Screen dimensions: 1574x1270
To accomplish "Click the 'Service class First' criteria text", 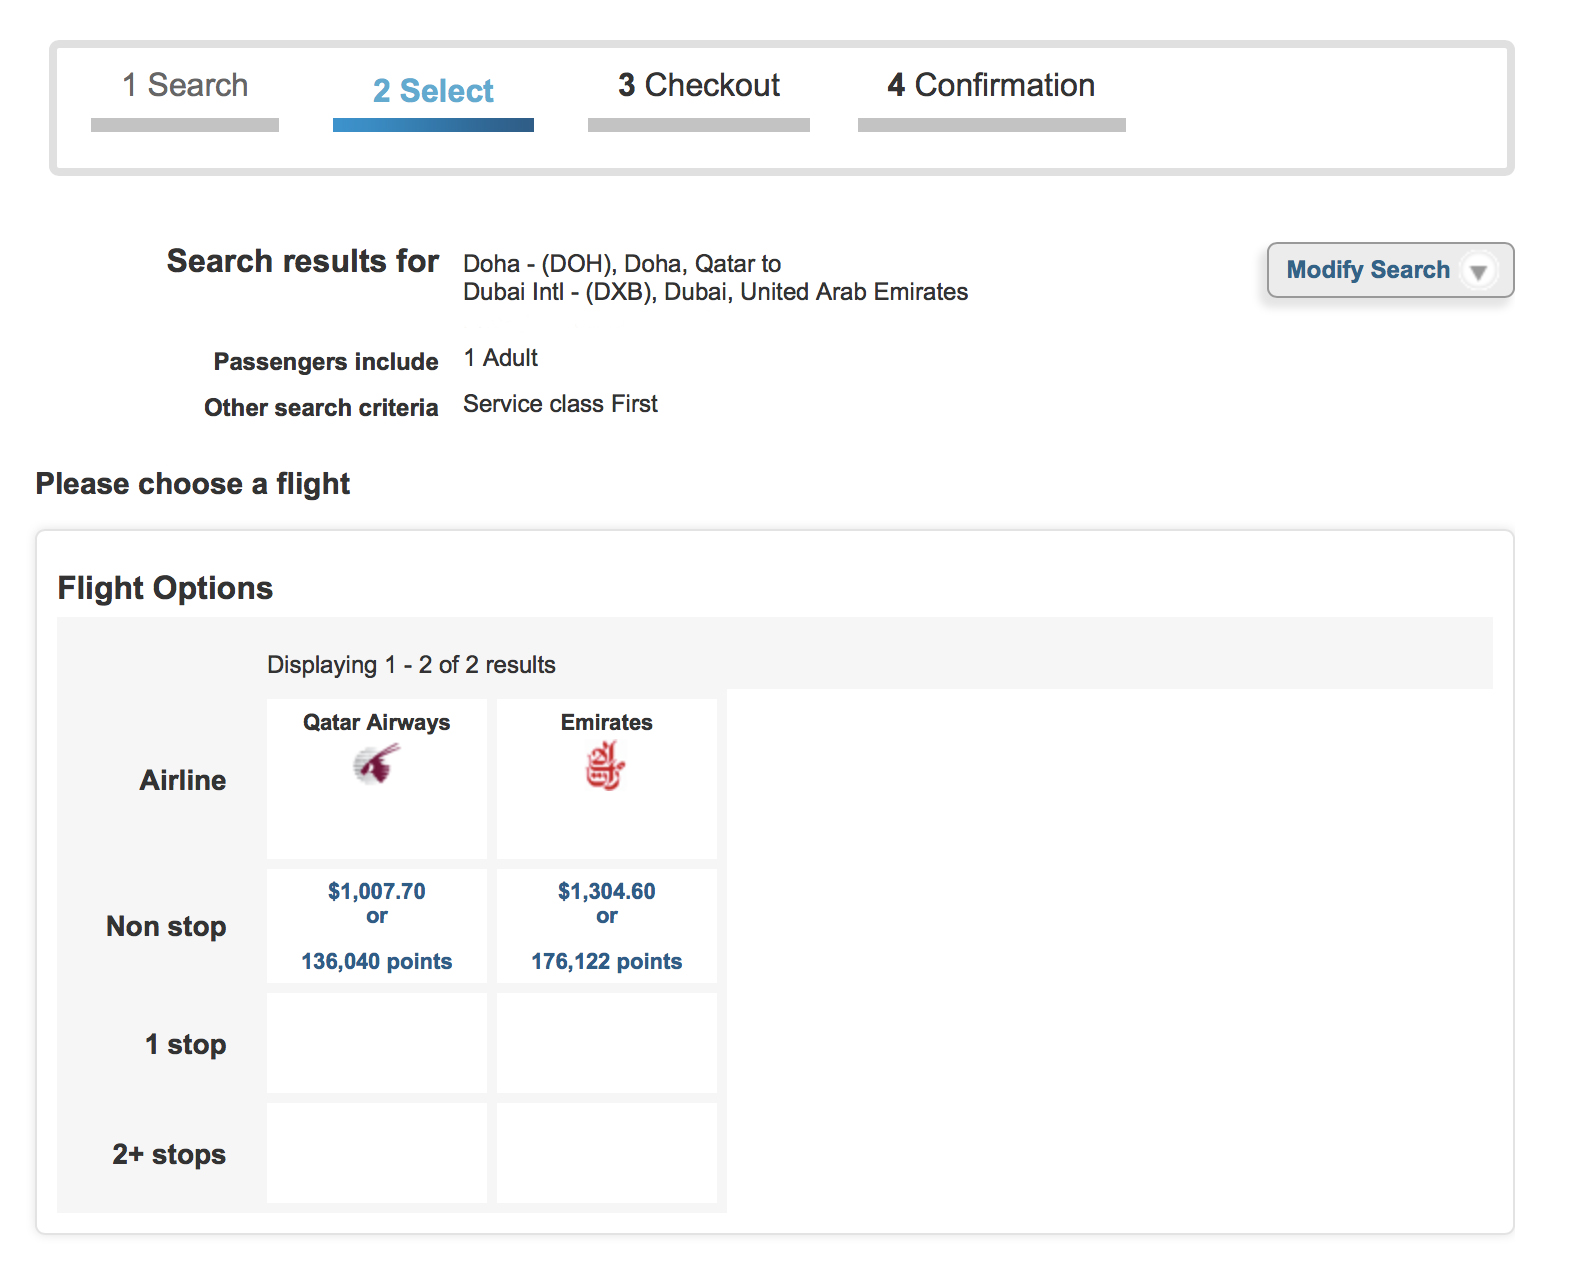I will pos(560,404).
